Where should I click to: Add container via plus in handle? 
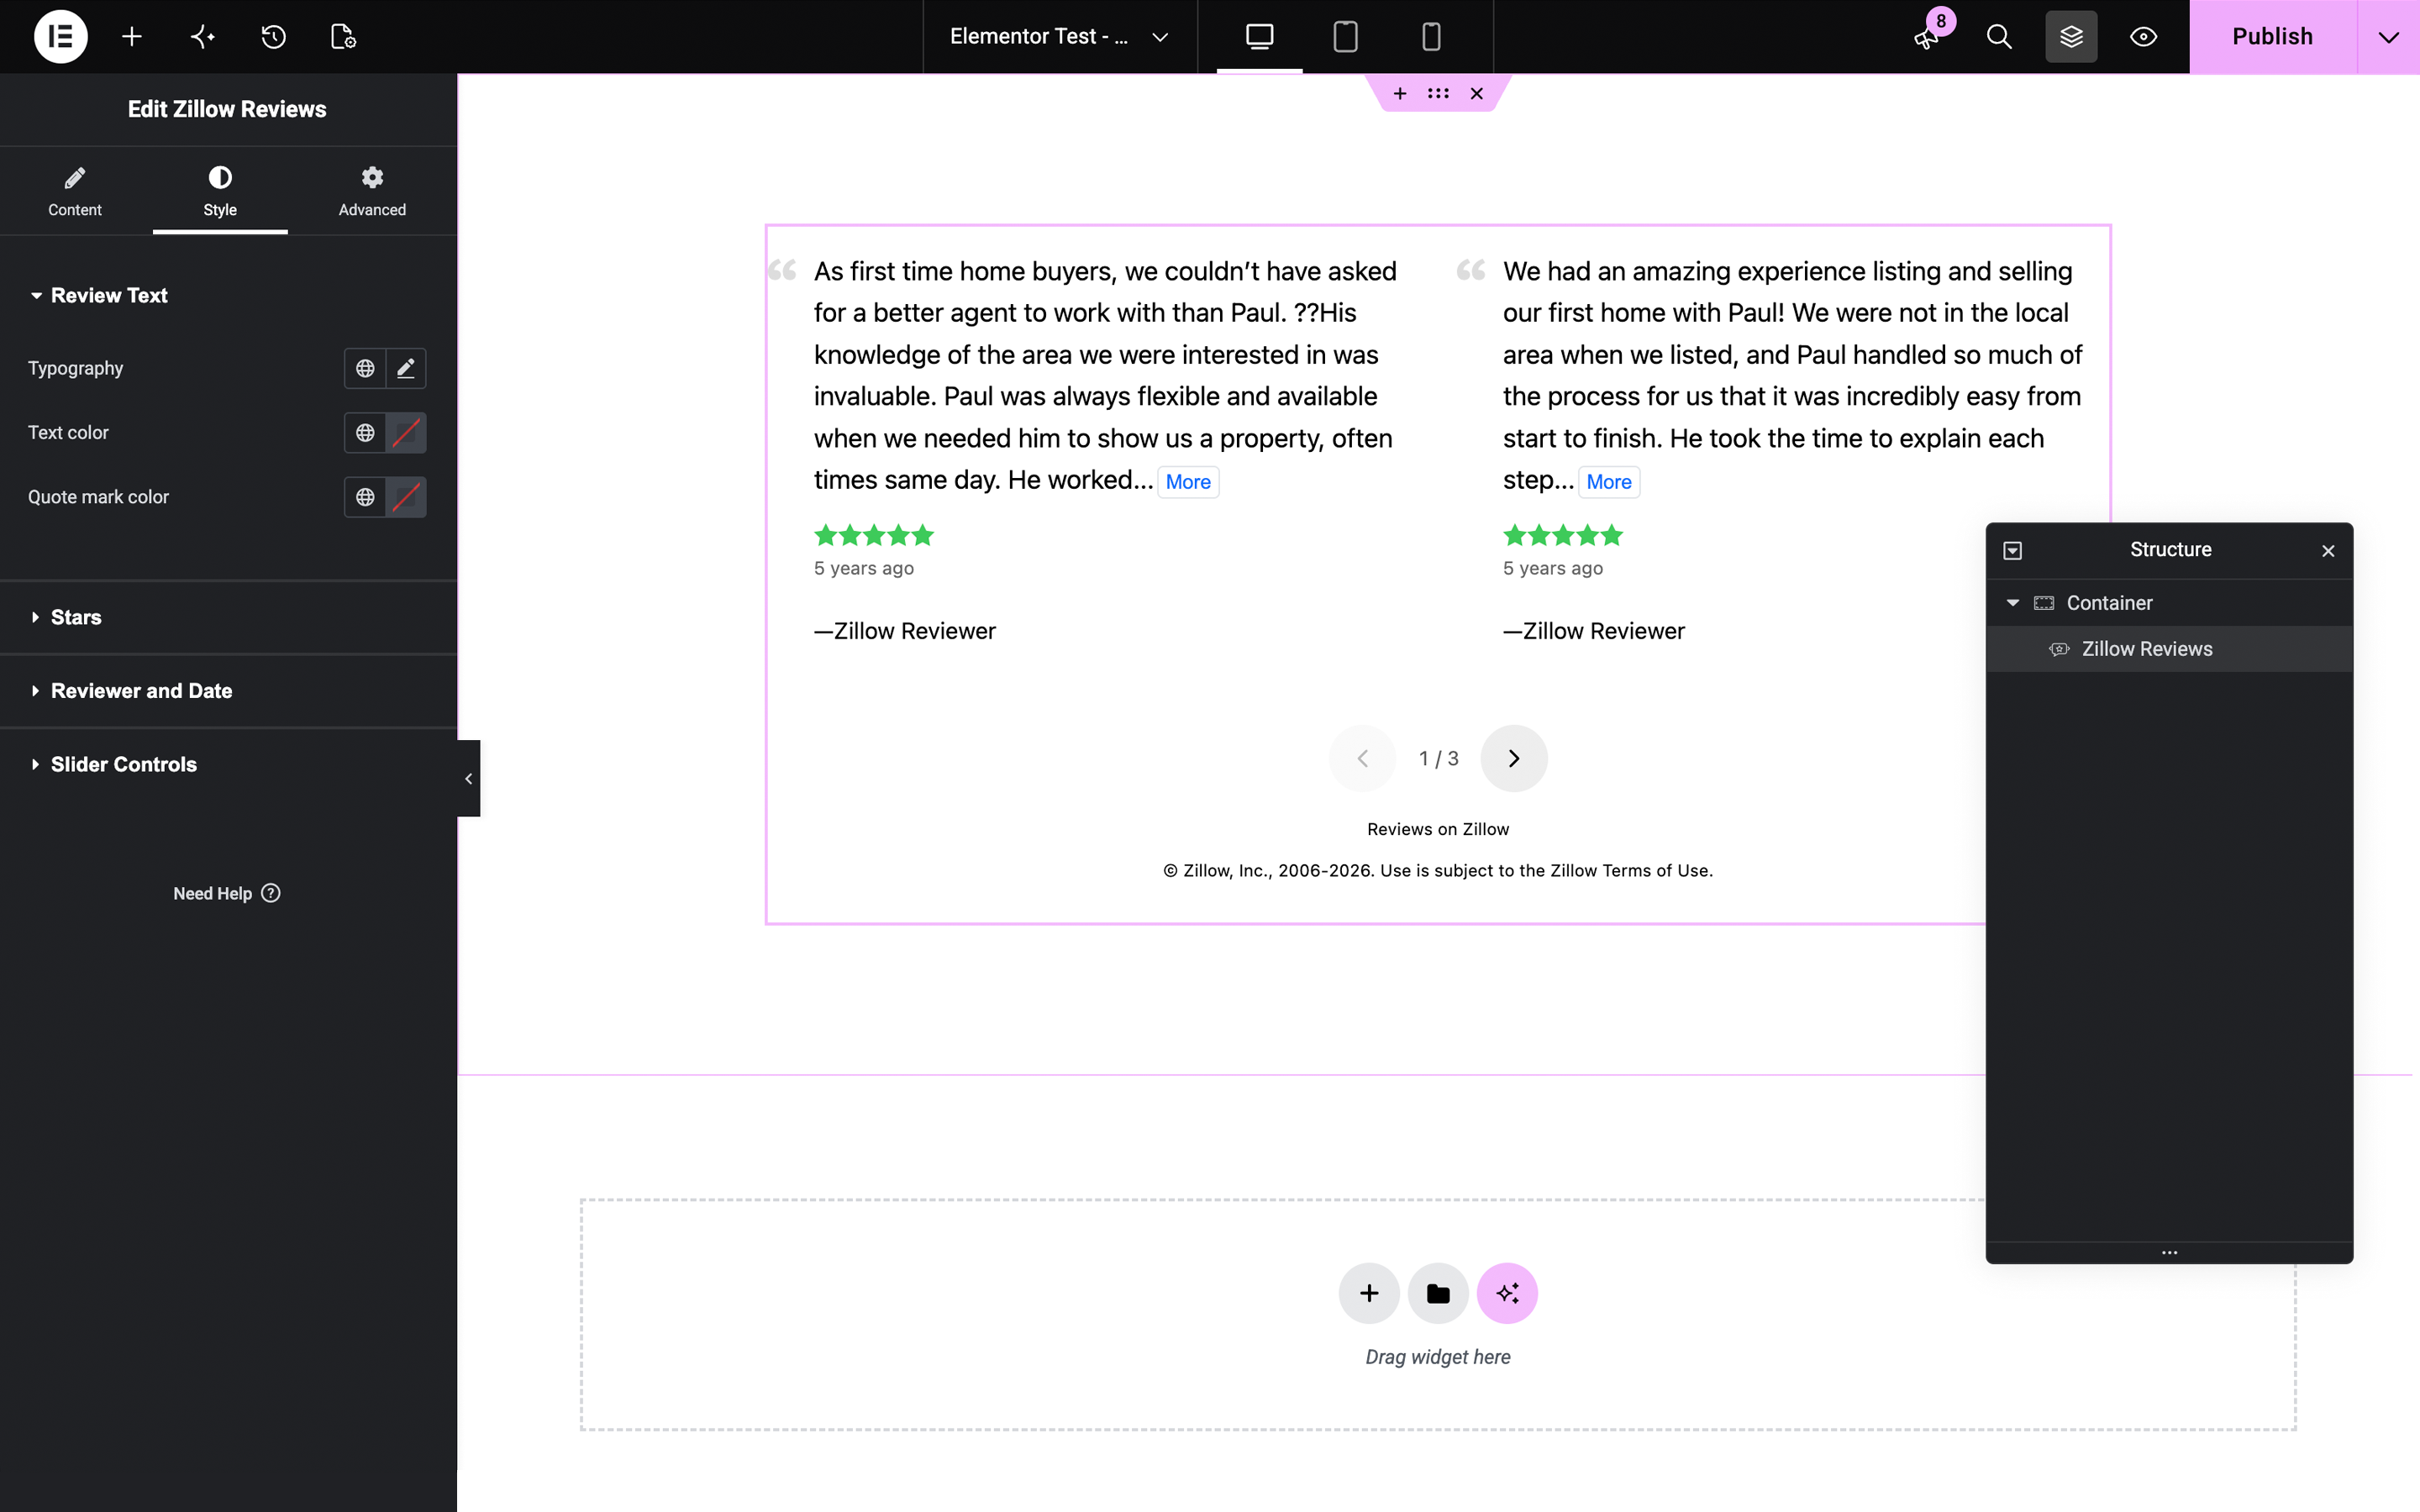pos(1400,93)
